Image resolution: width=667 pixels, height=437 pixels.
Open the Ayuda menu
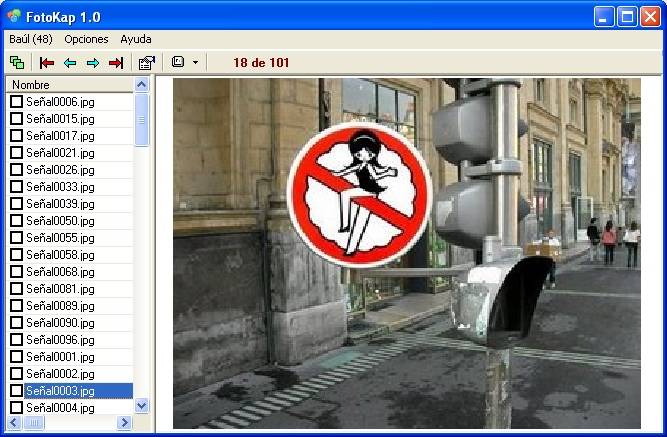point(136,39)
